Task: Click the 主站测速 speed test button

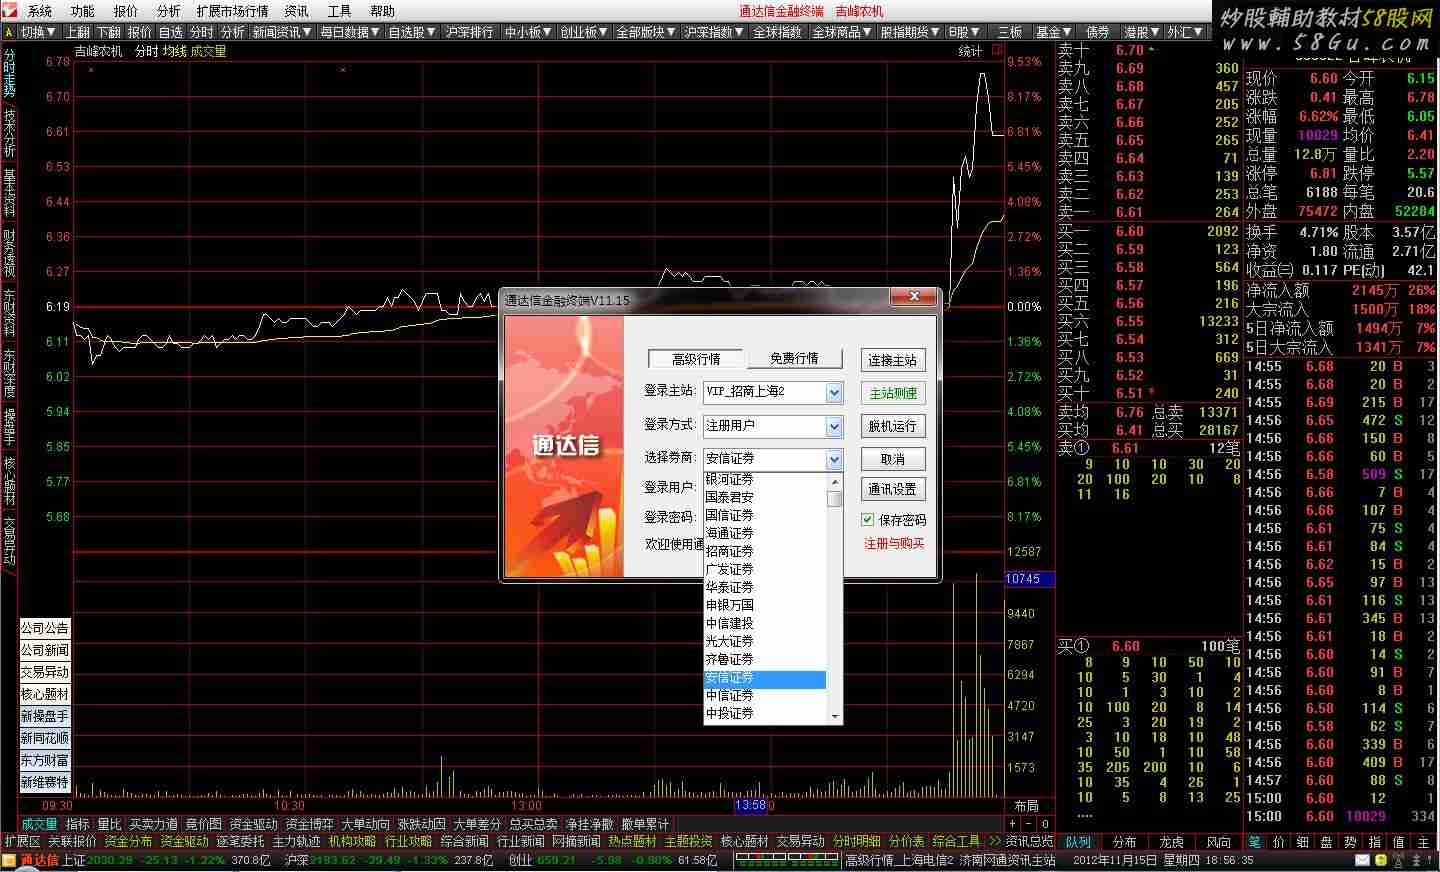Action: click(893, 393)
